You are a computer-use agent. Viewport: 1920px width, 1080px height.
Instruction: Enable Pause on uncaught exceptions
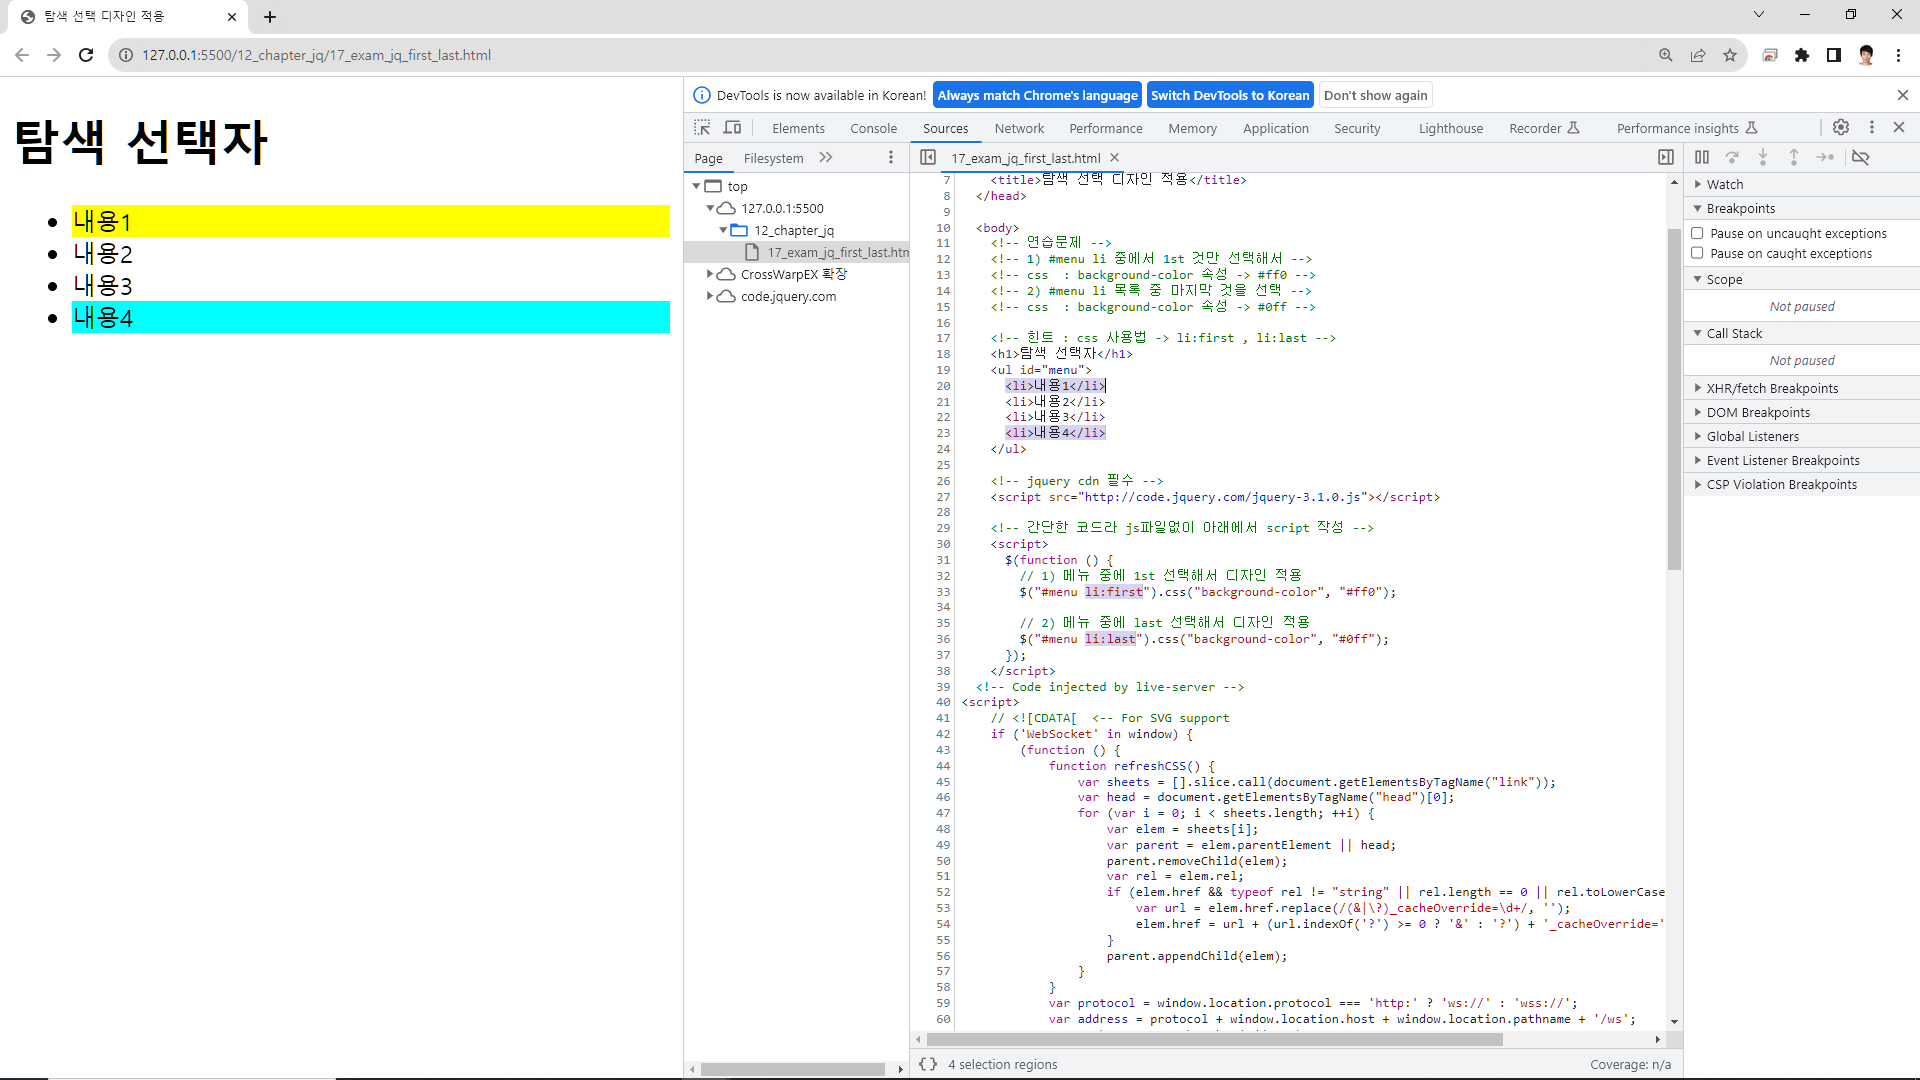click(x=1697, y=233)
